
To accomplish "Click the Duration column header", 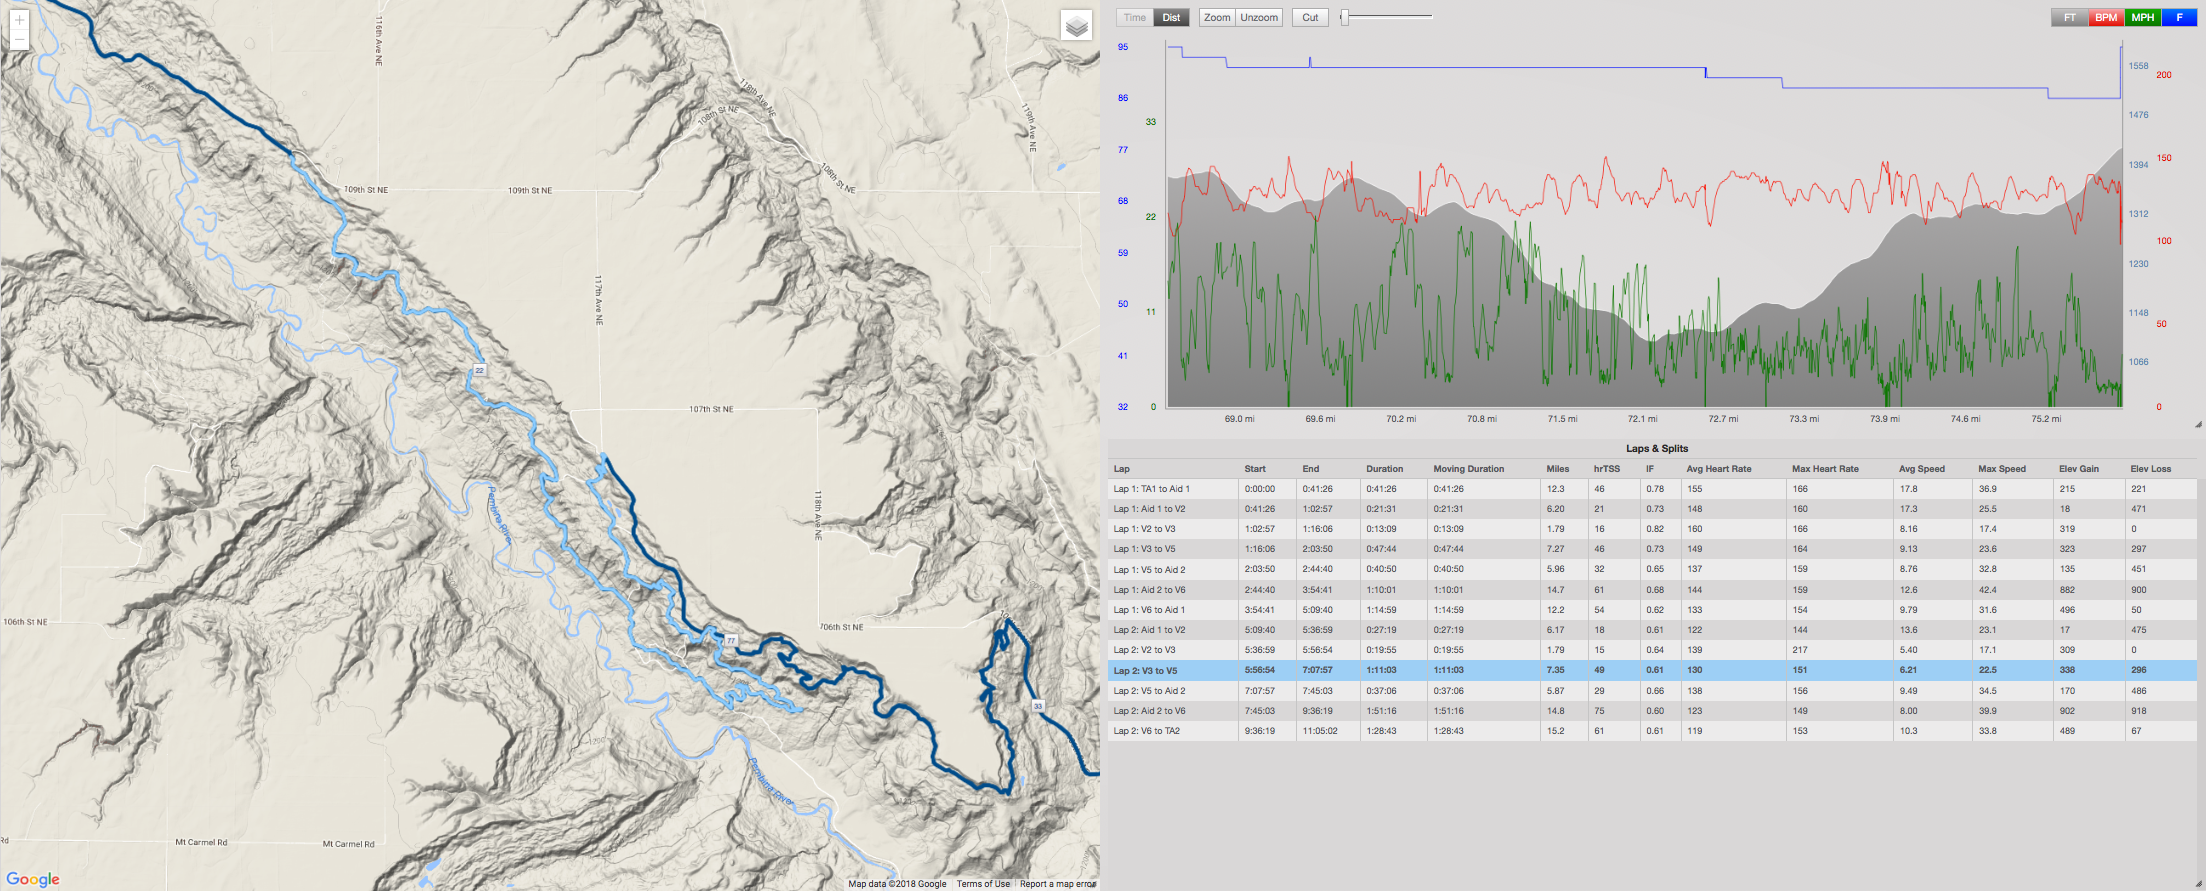I will 1384,469.
